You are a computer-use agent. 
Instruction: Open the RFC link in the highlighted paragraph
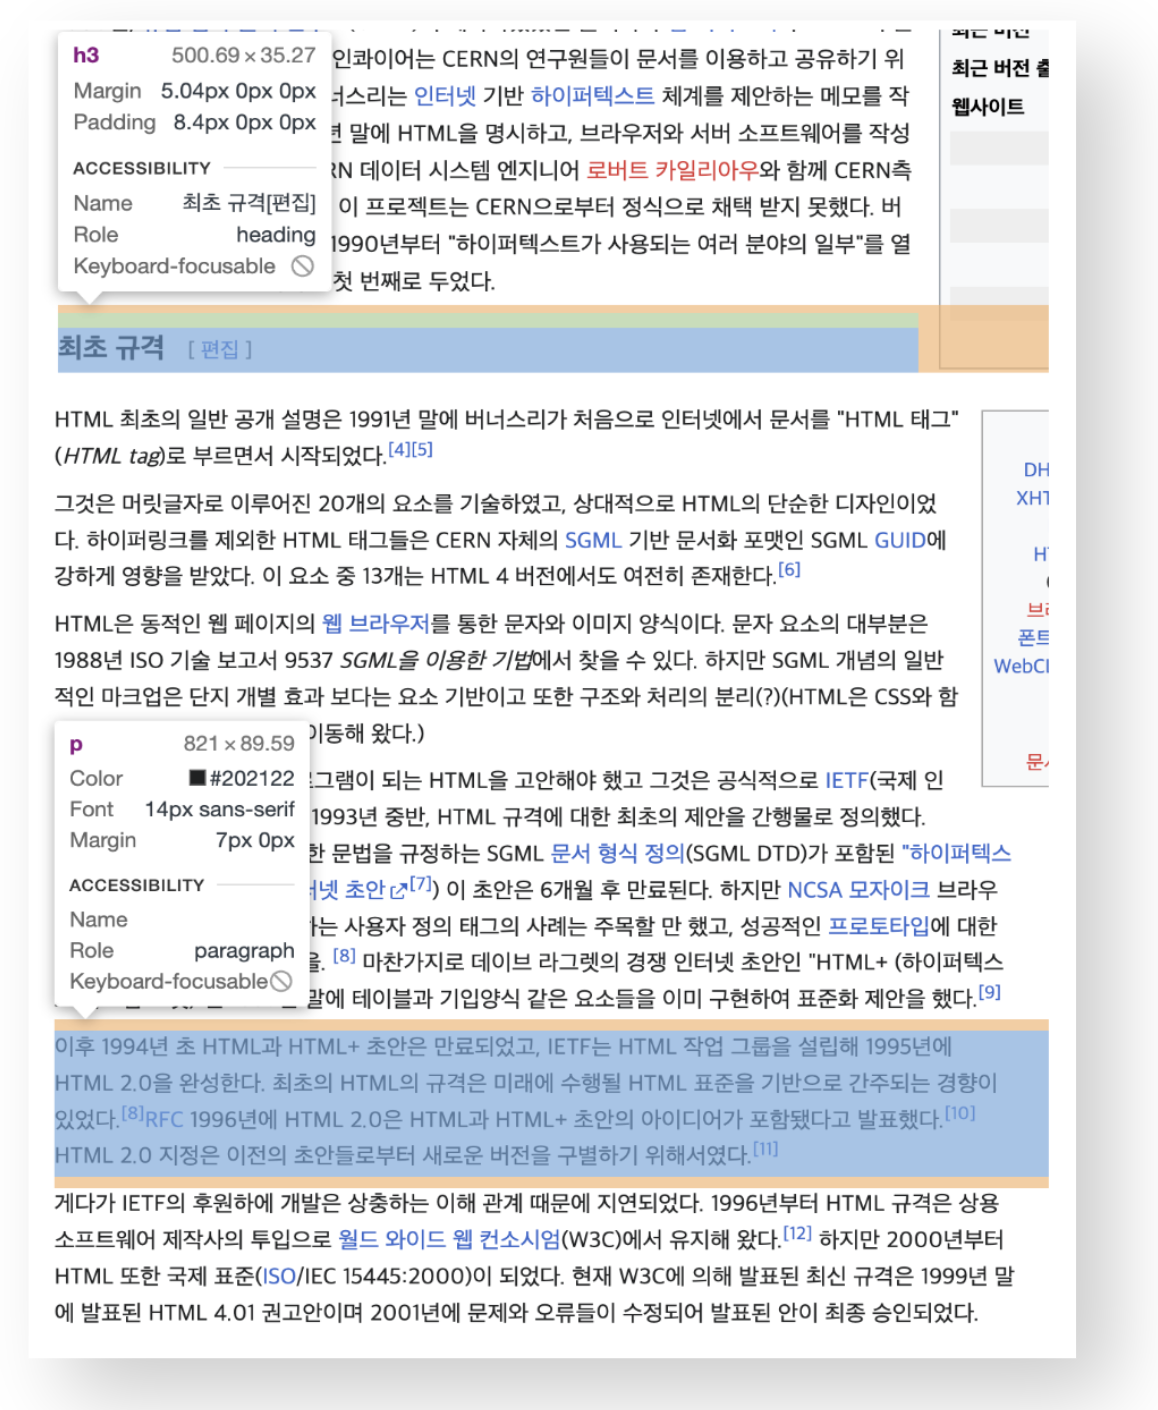click(x=164, y=1119)
